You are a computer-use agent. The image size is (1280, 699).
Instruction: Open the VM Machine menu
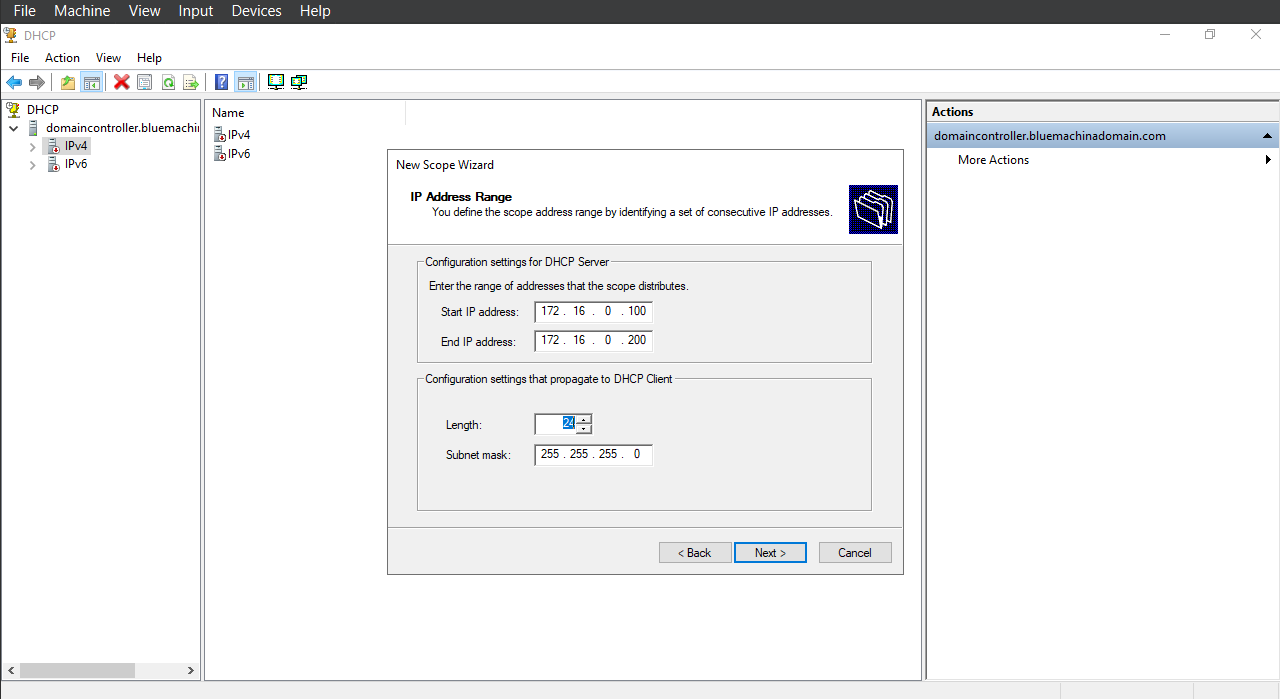[x=82, y=11]
